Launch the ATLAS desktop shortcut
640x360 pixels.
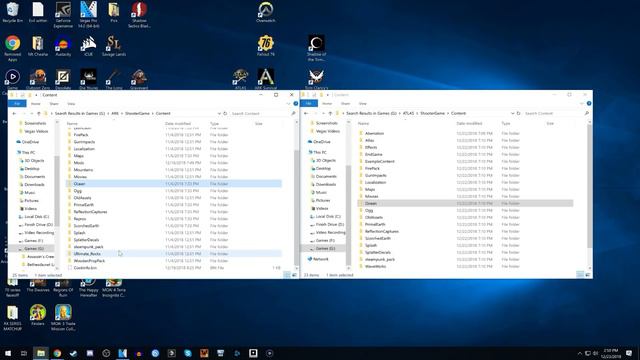[240, 79]
